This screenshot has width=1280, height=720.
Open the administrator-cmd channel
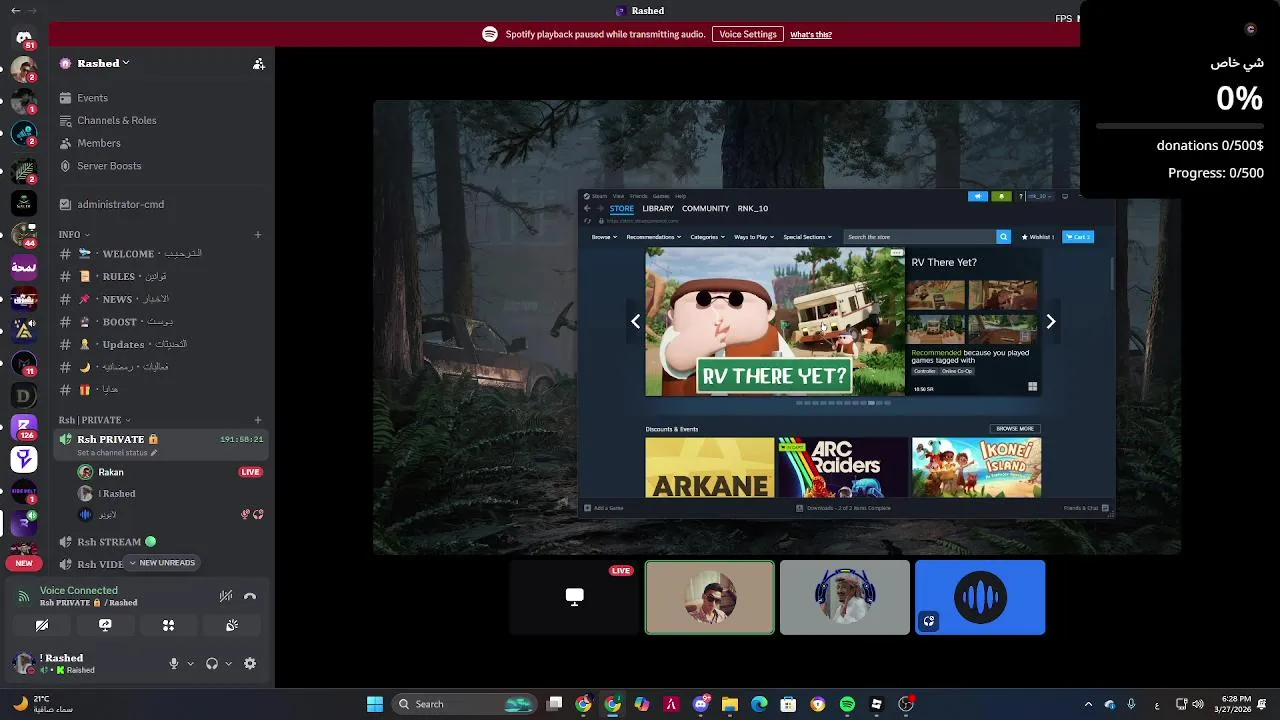(160, 204)
